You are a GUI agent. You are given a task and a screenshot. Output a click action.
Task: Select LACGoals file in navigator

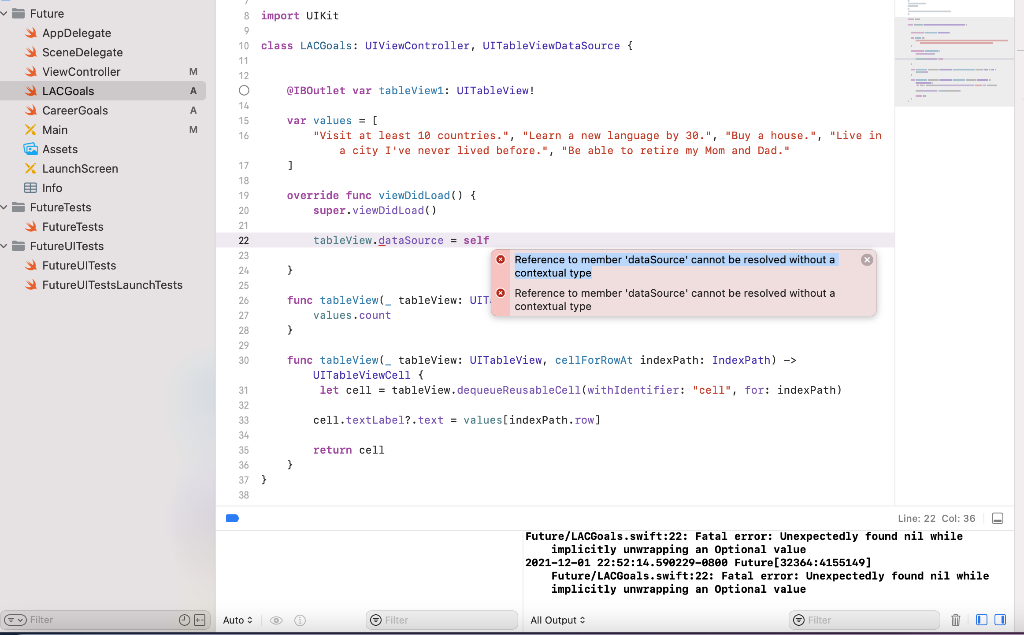tap(68, 91)
